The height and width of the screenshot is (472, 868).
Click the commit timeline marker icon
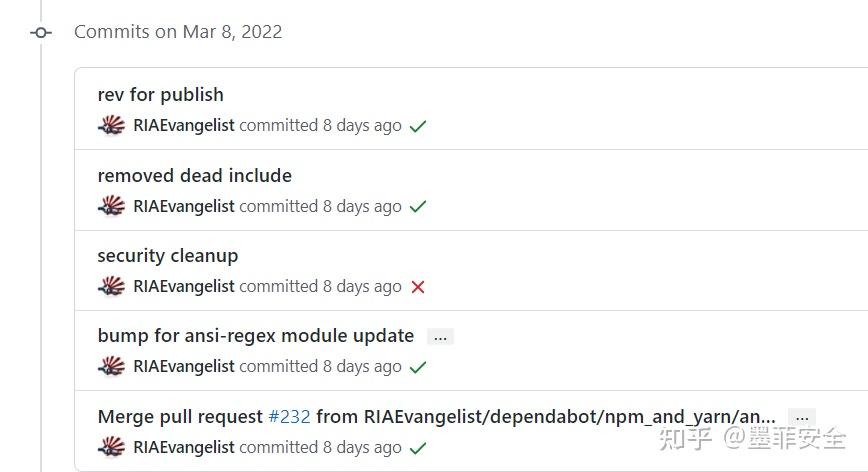(x=41, y=32)
